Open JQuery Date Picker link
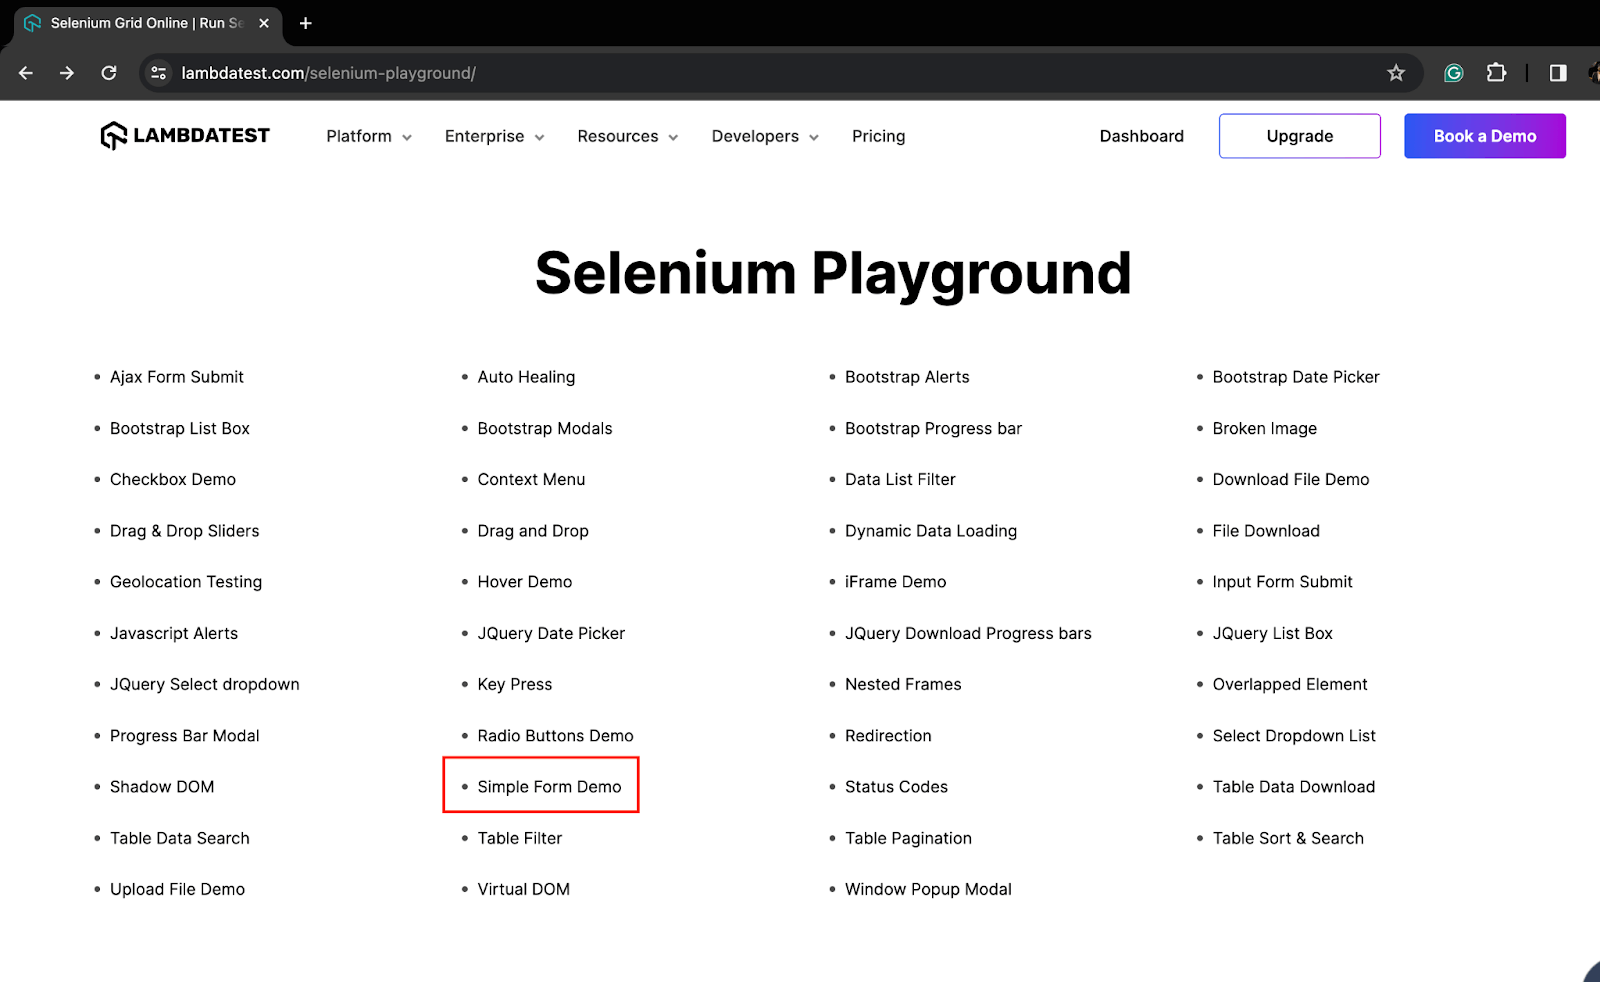Image resolution: width=1600 pixels, height=982 pixels. (551, 633)
